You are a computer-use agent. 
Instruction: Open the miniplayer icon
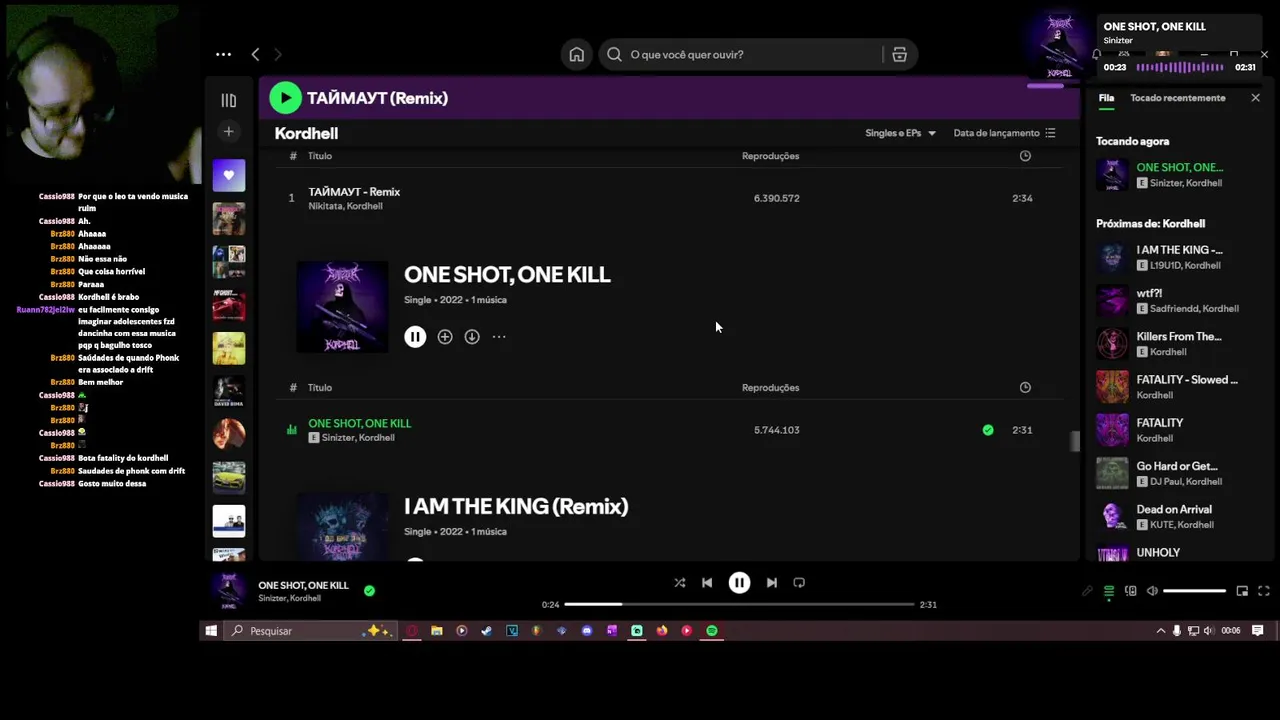pos(1242,591)
